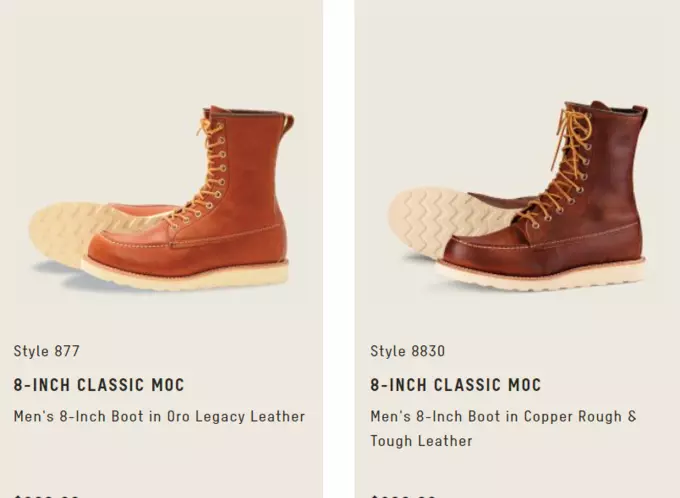This screenshot has height=498, width=680.
Task: Click the partially visible price under Style 8830
Action: point(403,495)
